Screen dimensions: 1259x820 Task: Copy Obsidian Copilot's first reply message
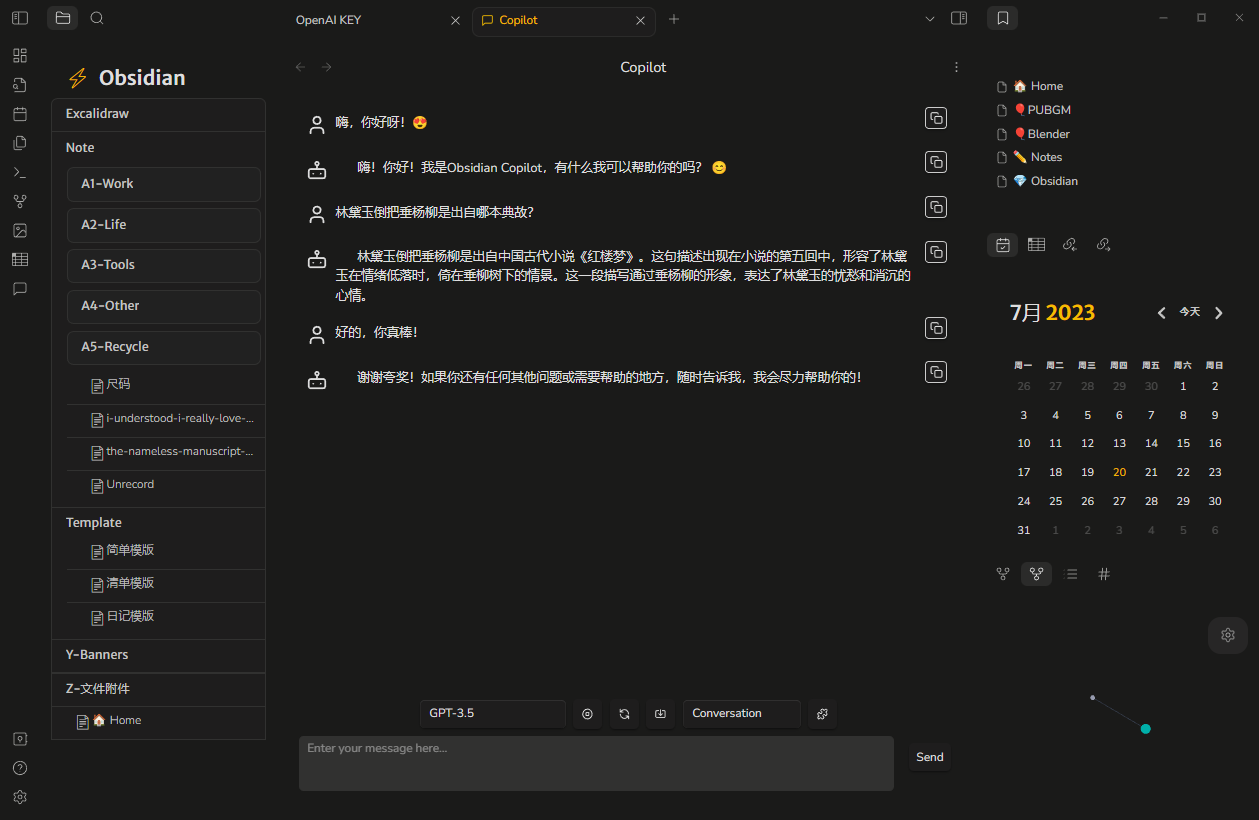[935, 161]
